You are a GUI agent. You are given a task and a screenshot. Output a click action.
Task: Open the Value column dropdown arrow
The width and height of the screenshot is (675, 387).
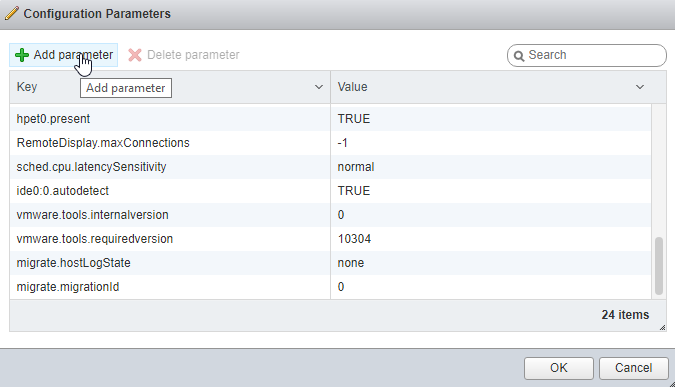click(640, 87)
